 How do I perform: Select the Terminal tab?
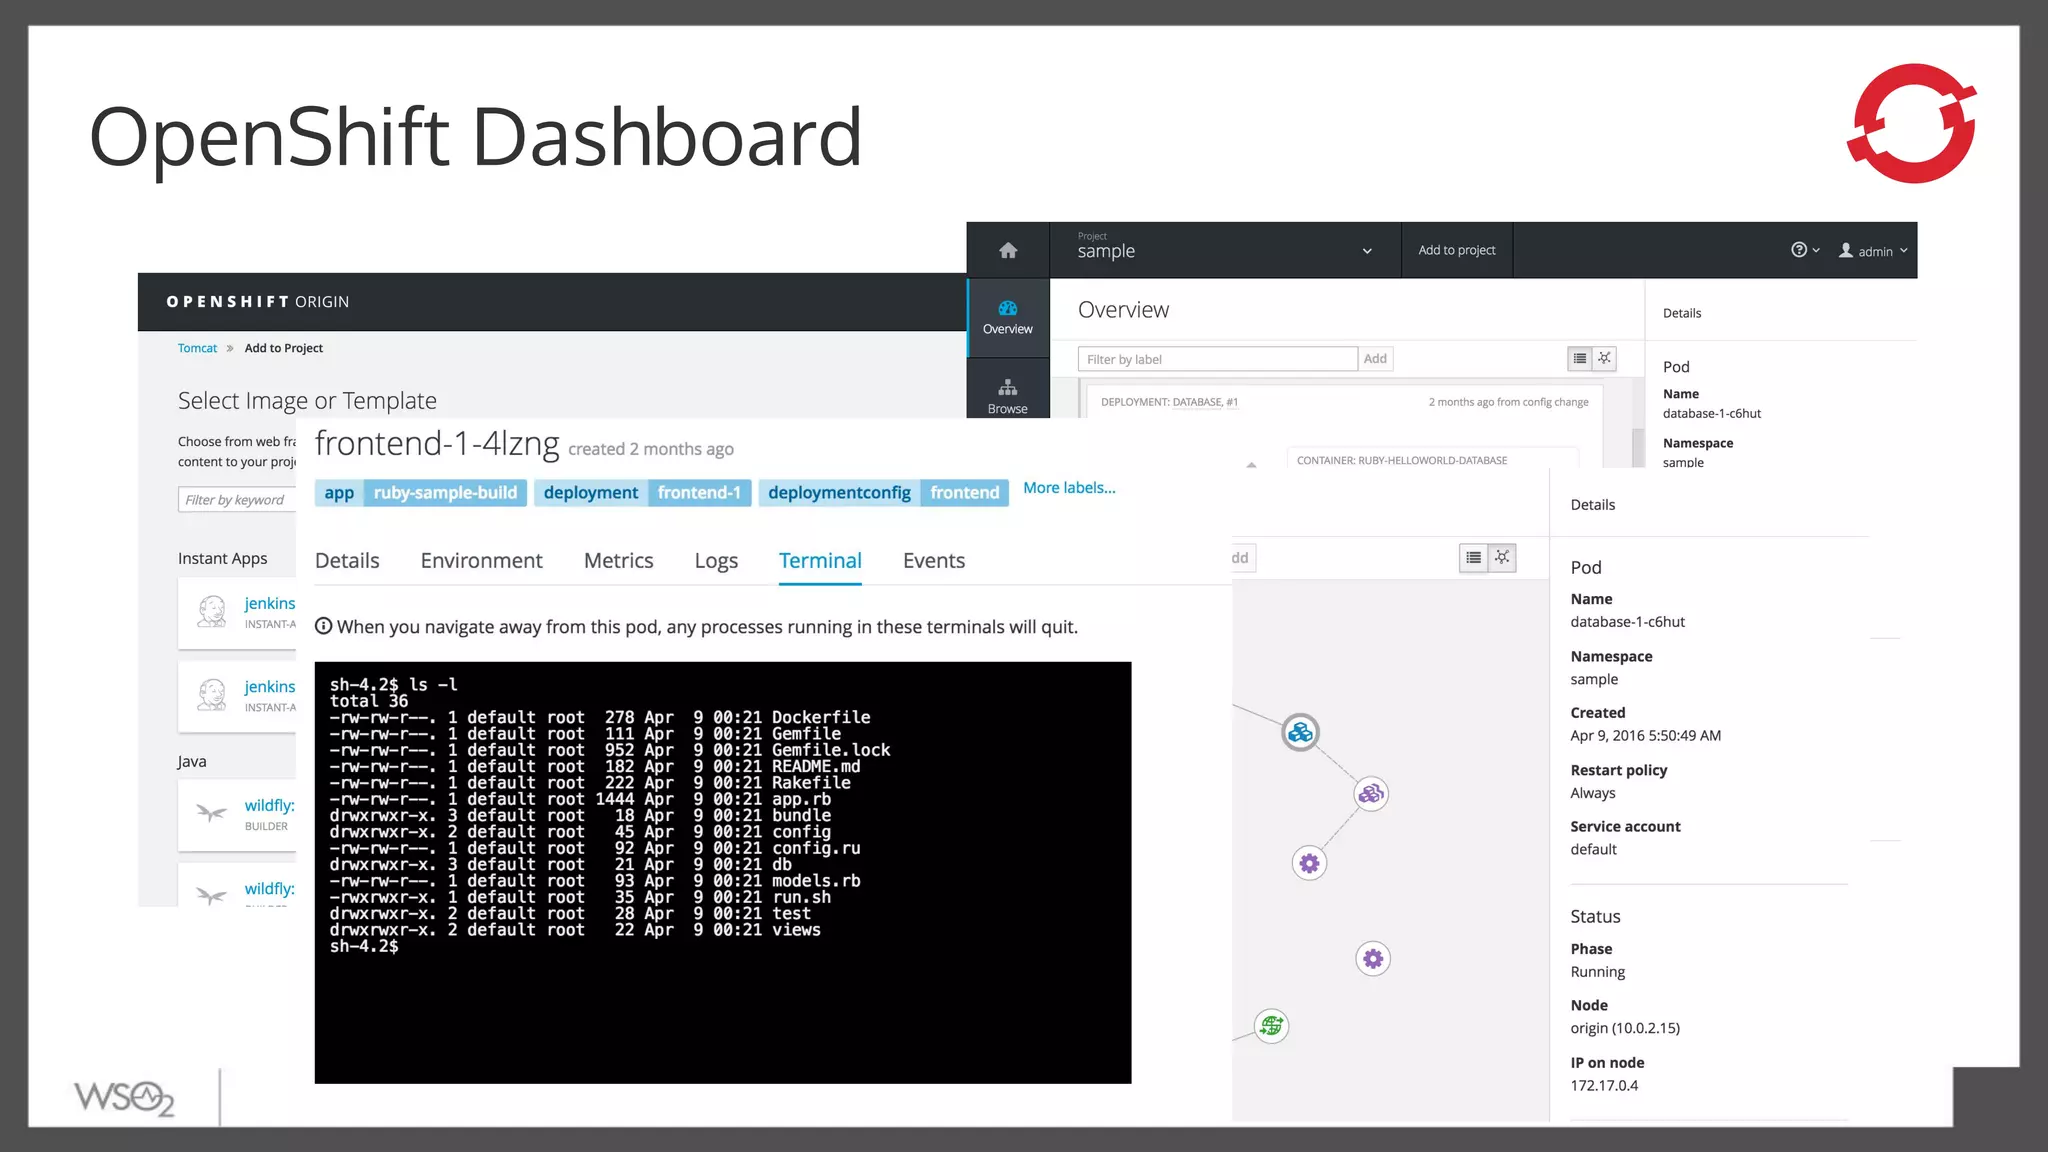coord(820,561)
